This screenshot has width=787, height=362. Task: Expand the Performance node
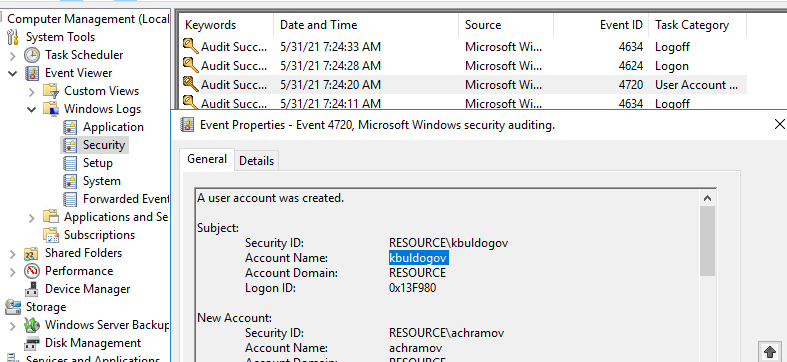click(x=13, y=272)
